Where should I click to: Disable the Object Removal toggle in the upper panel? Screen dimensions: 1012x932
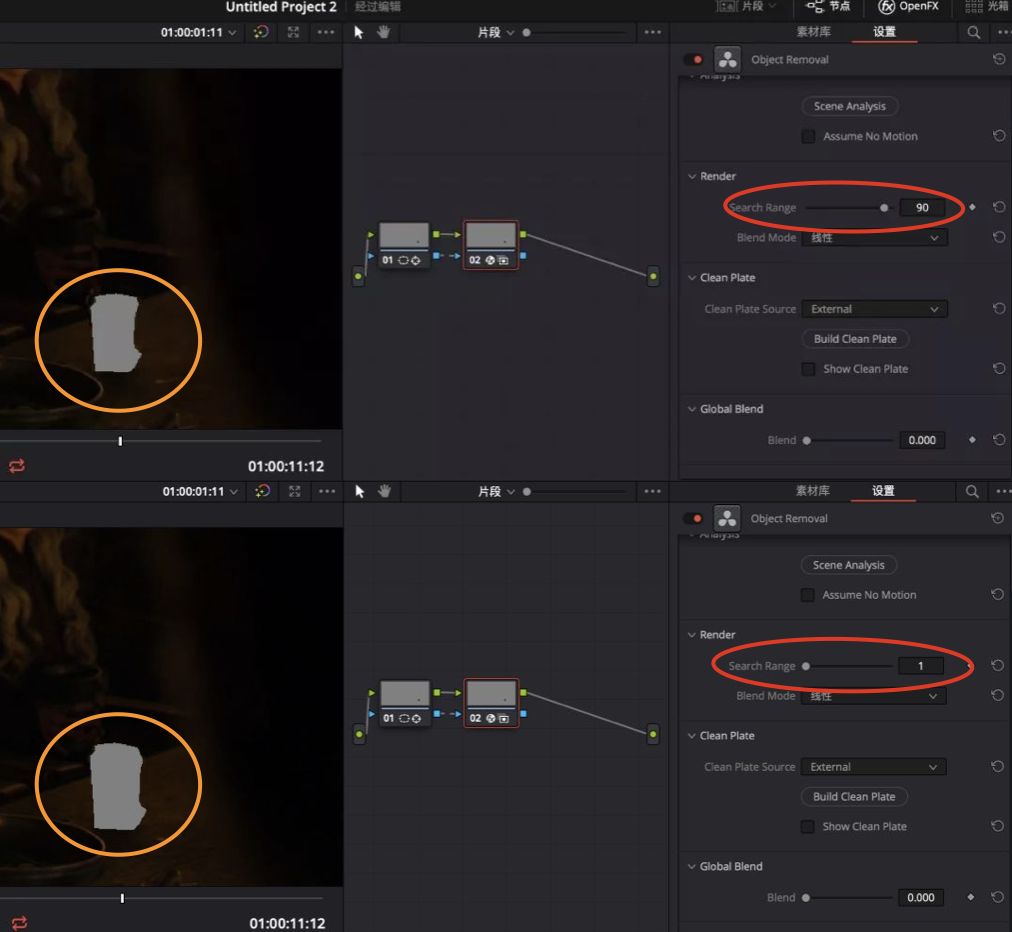693,59
